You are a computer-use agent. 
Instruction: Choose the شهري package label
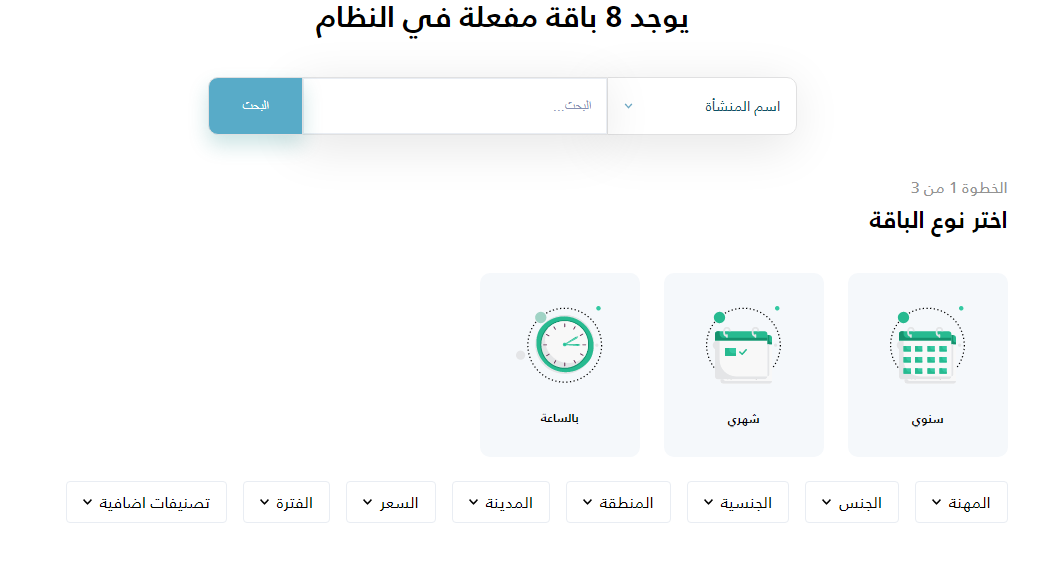tap(743, 420)
